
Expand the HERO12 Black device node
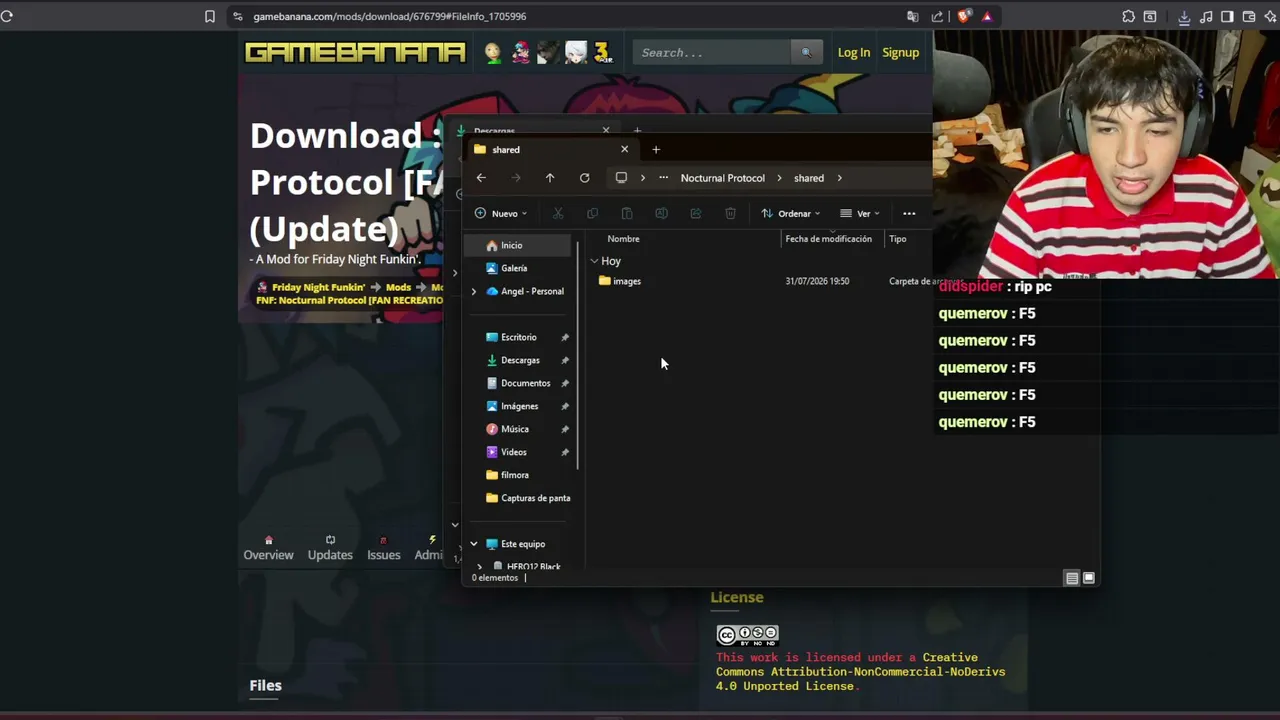tap(480, 567)
